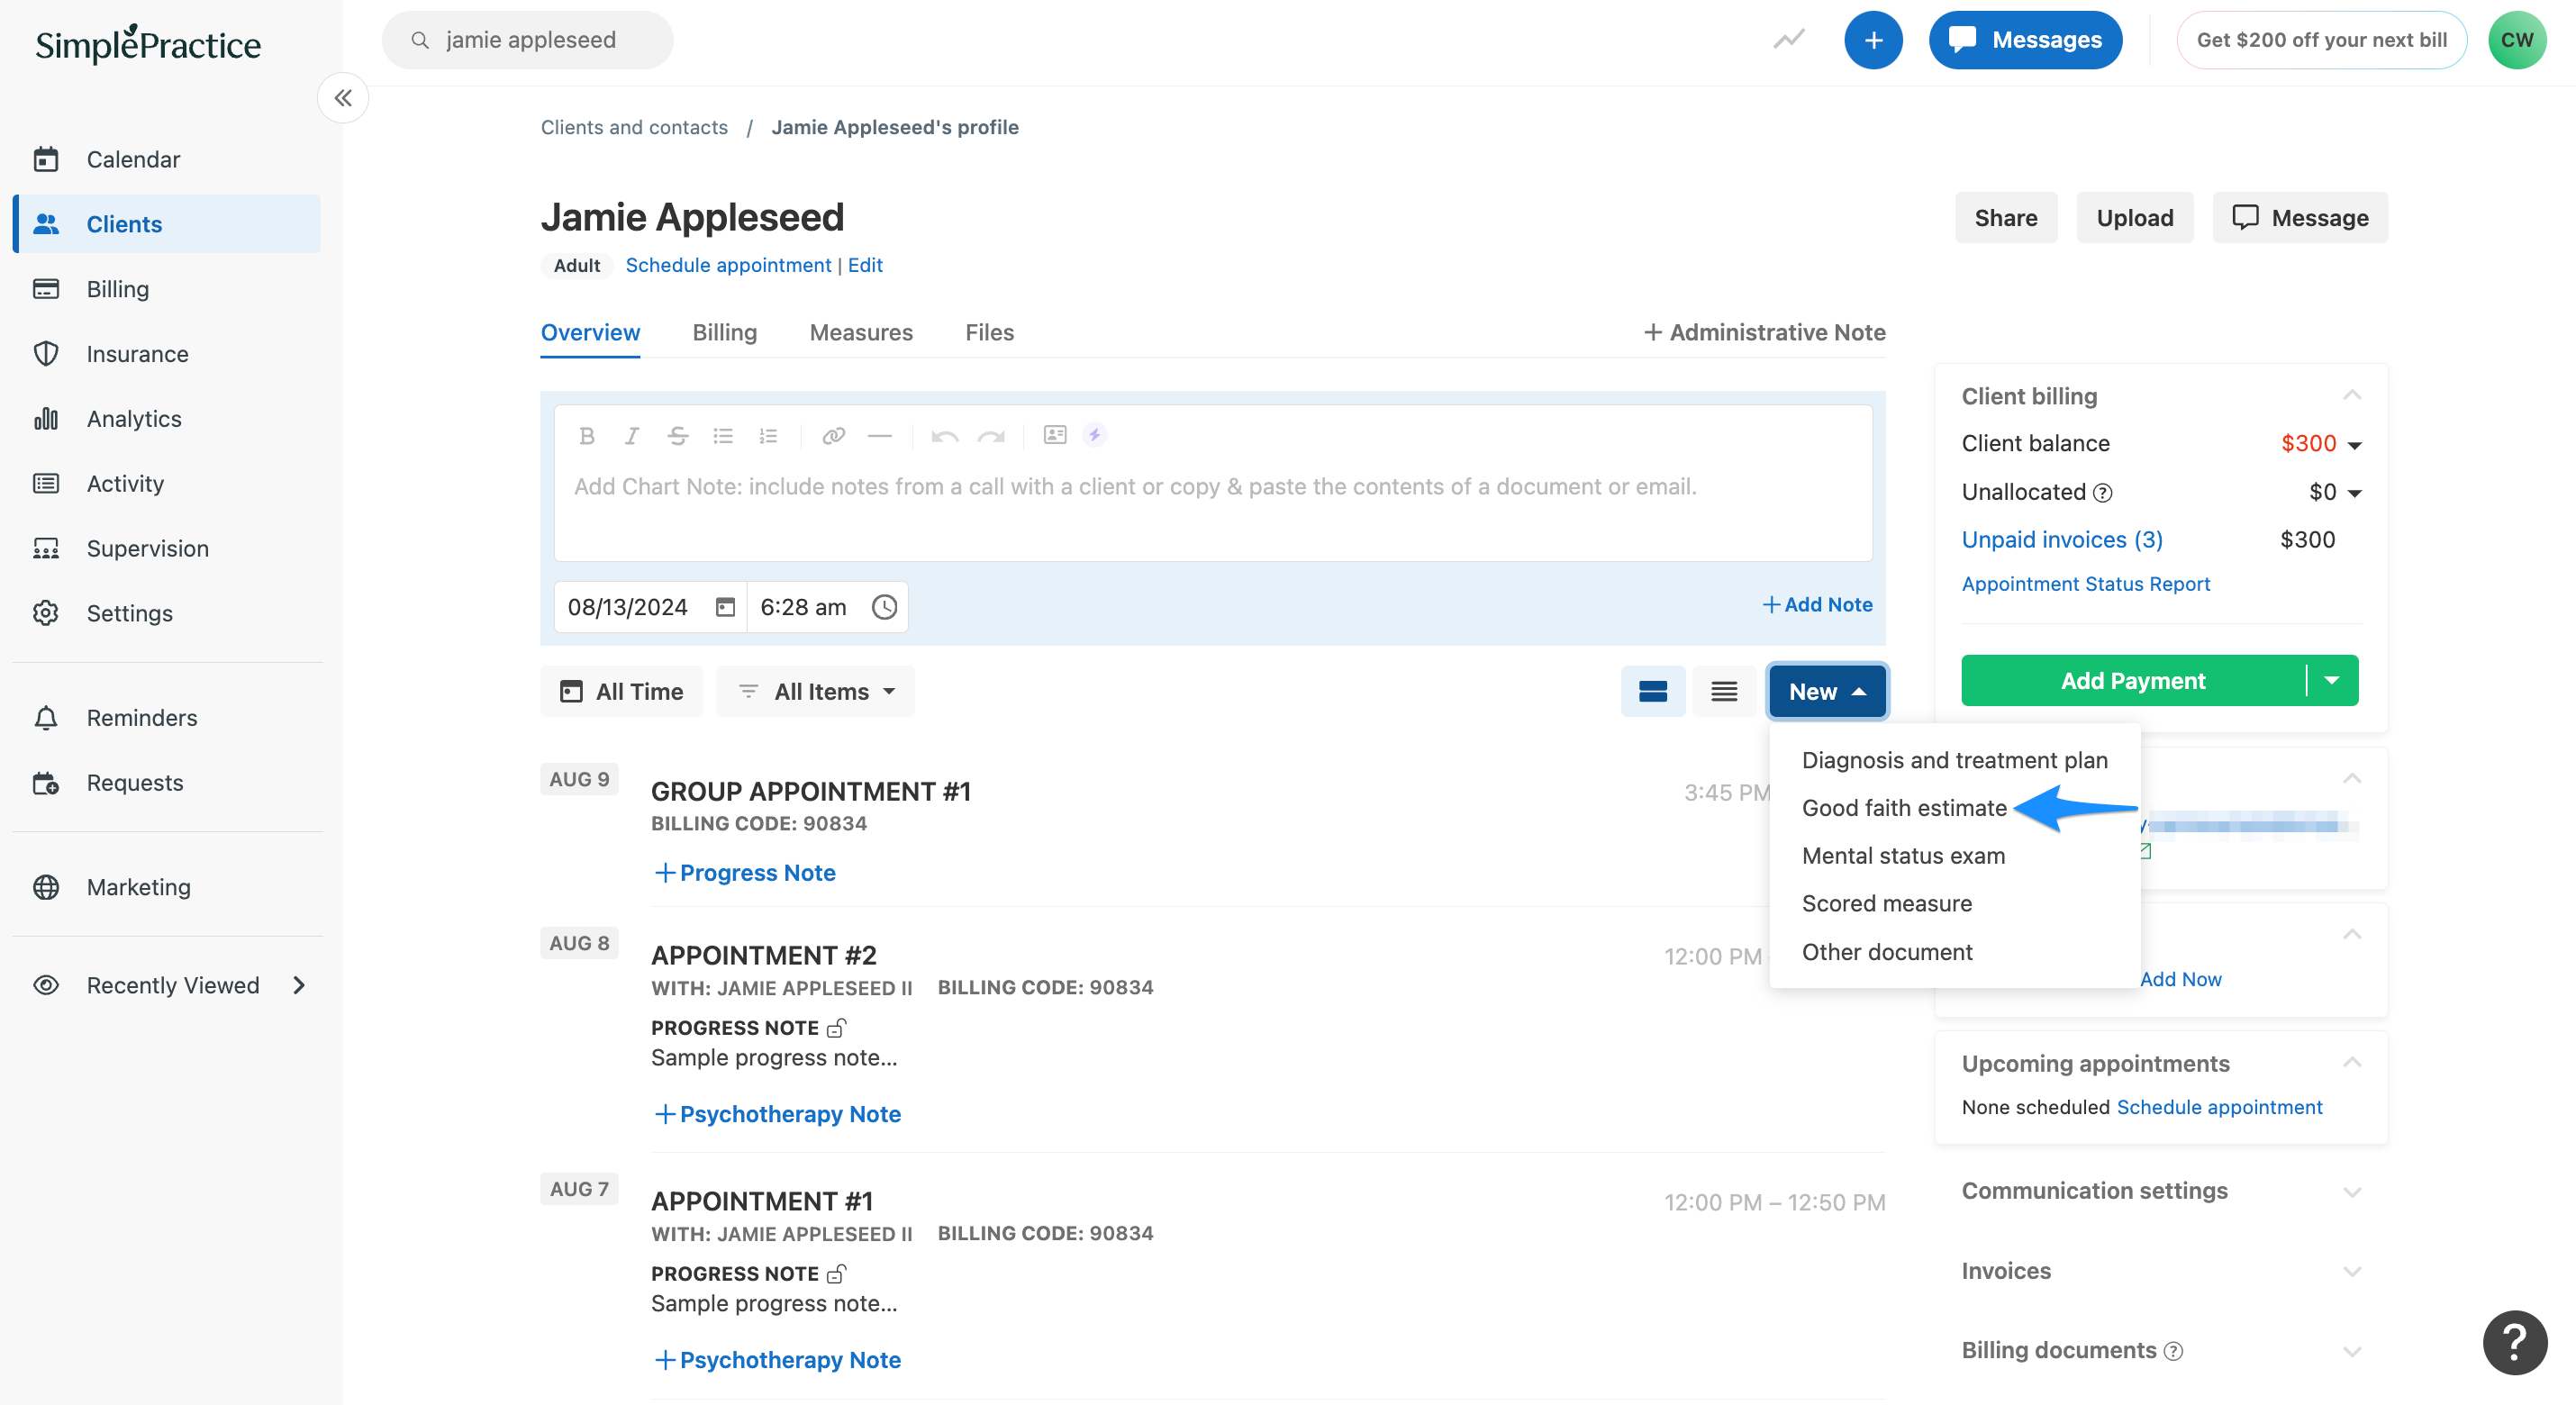Click the jamie appleseed search field

527,40
